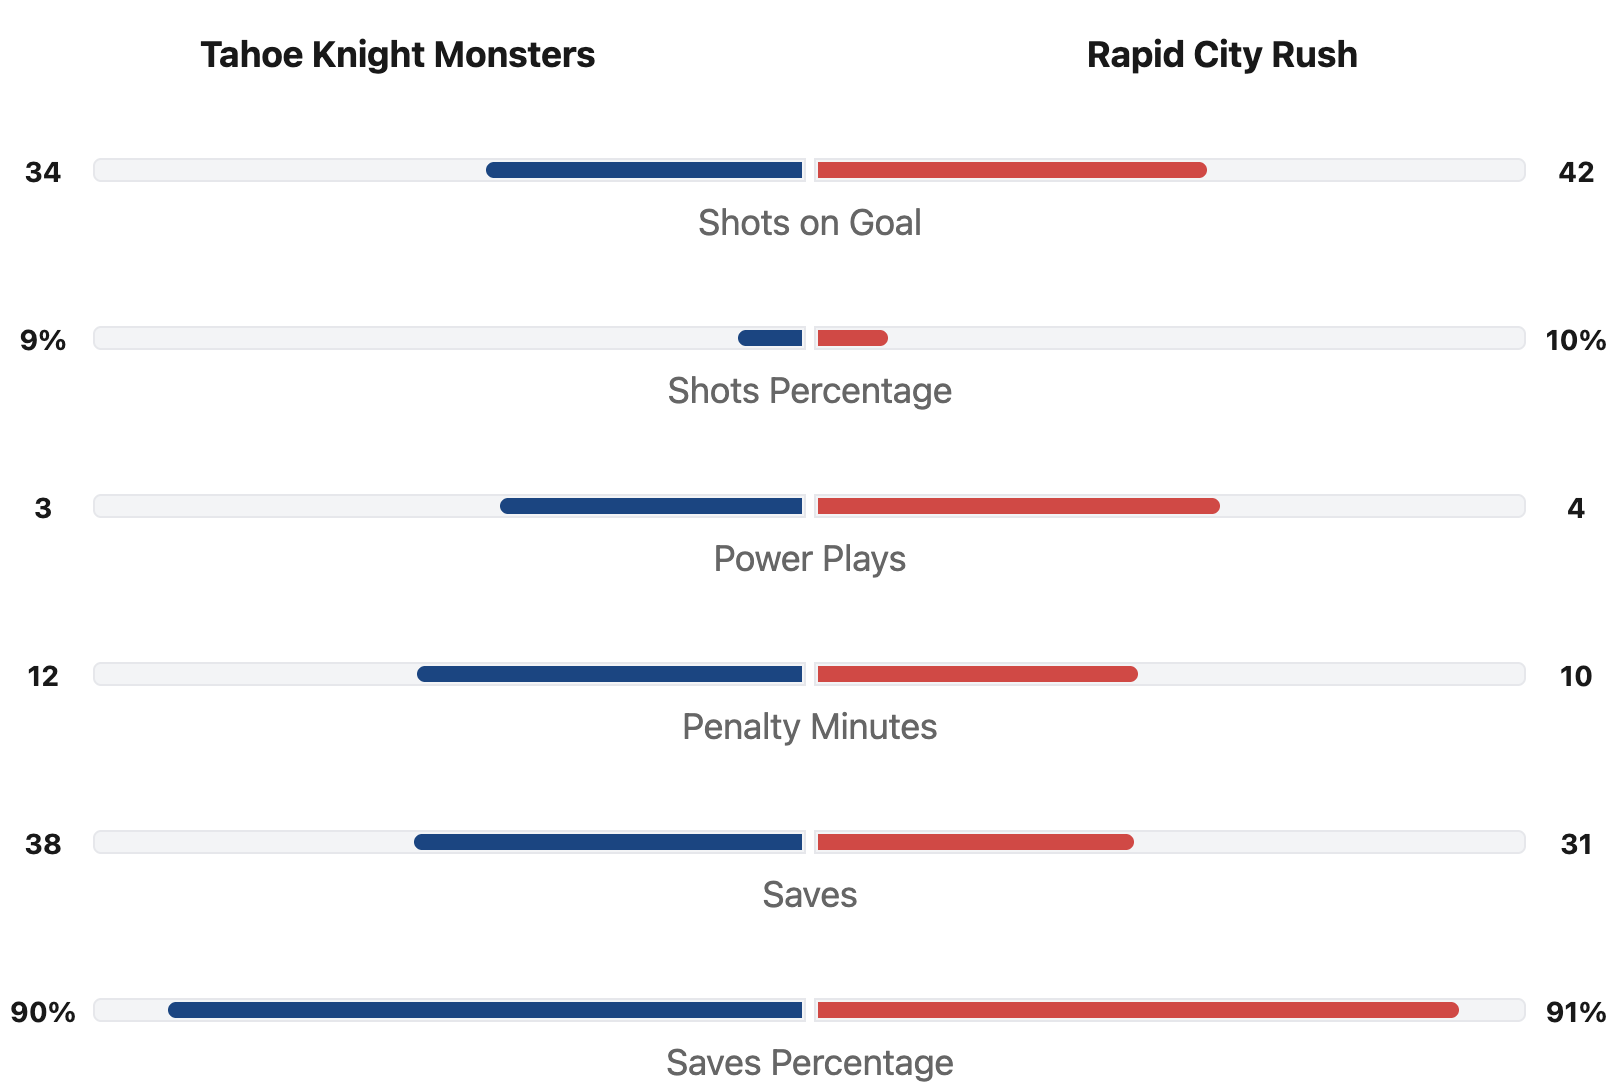Click Rapid City's 91% saves percentage value
Viewport: 1623px width, 1089px height.
click(x=1575, y=1013)
